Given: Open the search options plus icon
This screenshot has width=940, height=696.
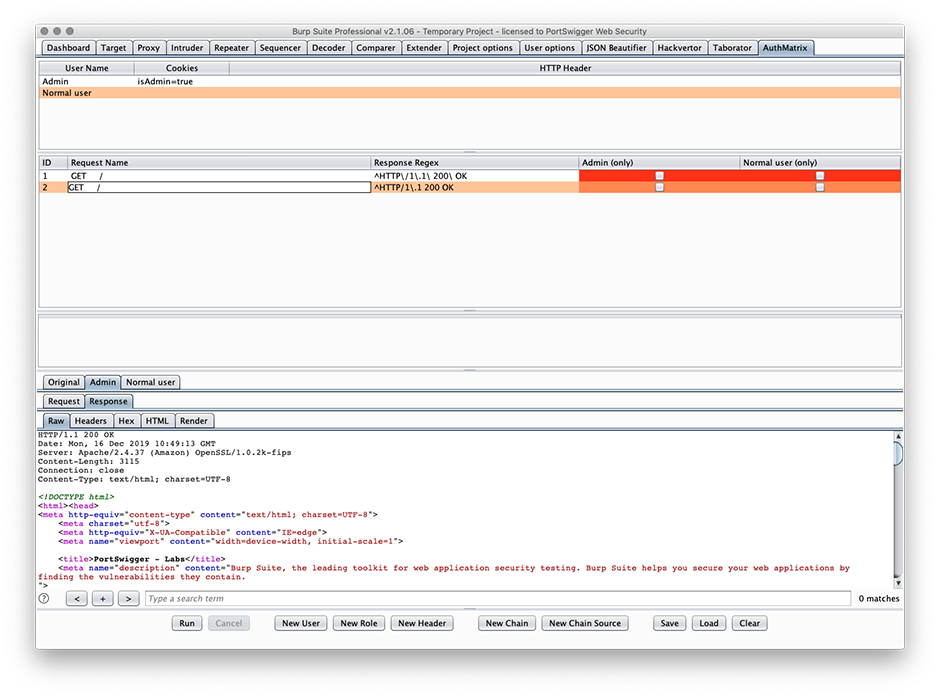Looking at the screenshot, I should (101, 598).
